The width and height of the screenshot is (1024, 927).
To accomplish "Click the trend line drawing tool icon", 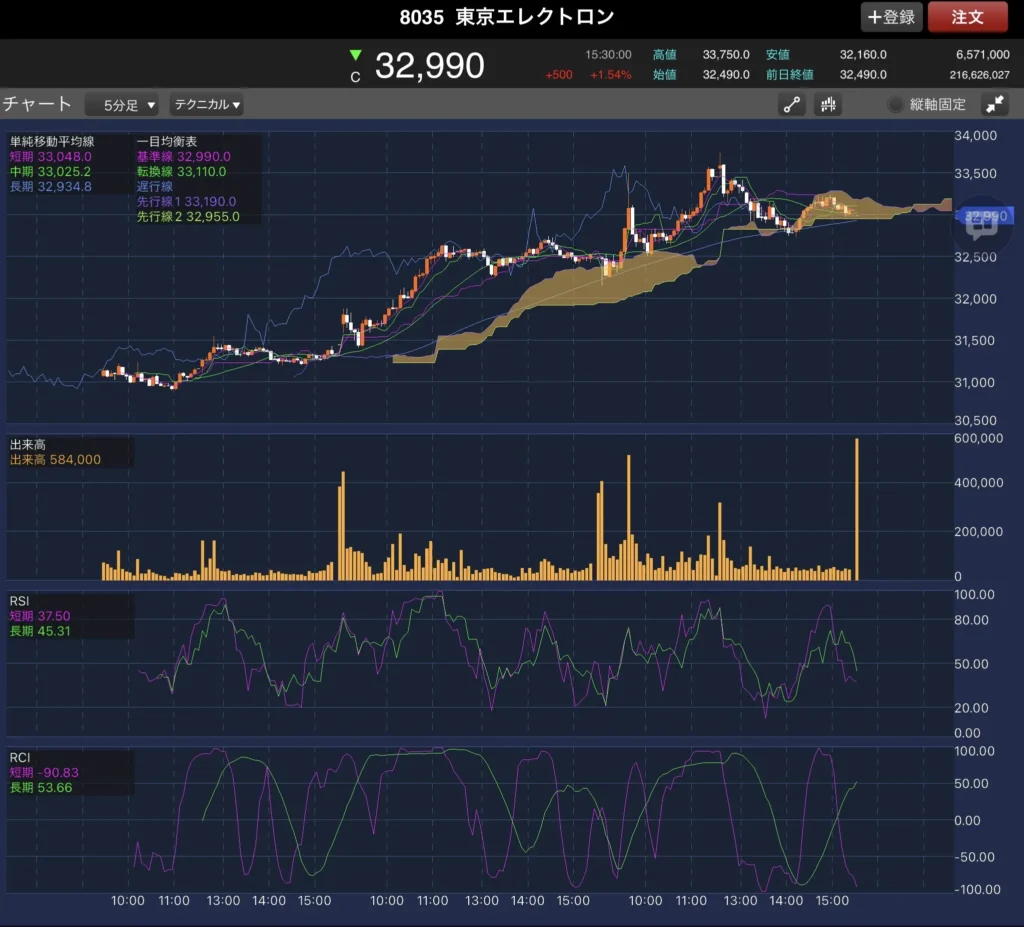I will (x=793, y=104).
